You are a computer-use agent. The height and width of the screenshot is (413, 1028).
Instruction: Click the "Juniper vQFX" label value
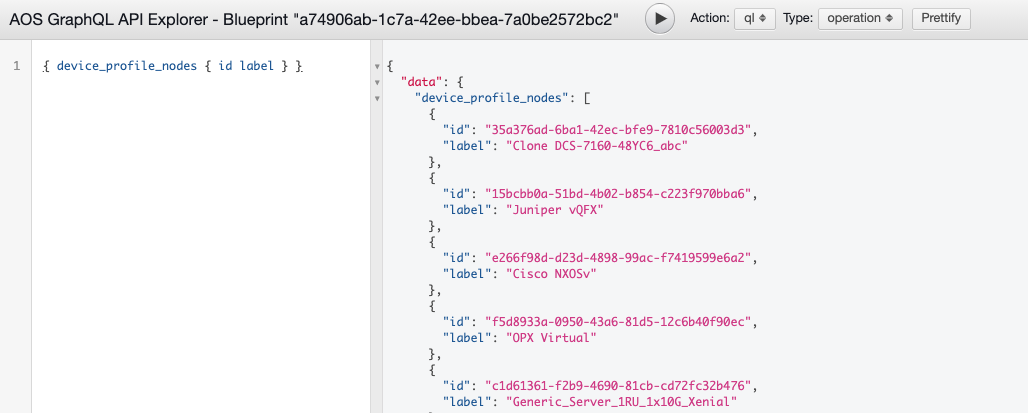pyautogui.click(x=540, y=210)
